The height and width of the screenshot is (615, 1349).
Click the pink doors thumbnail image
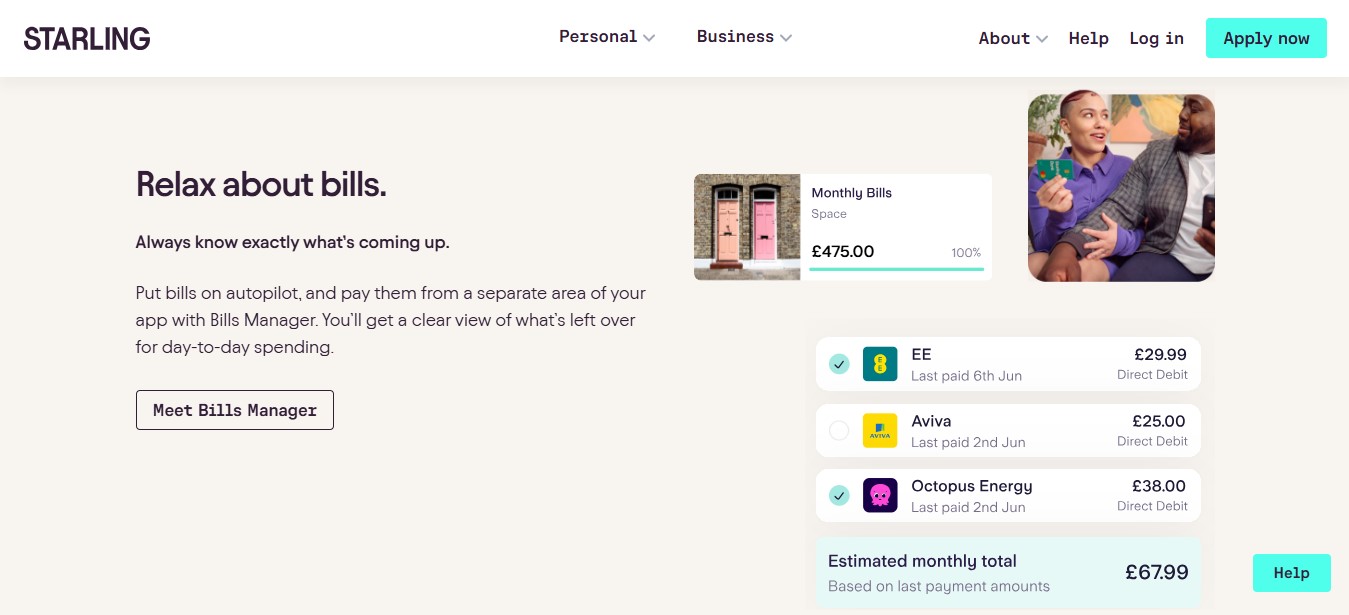[747, 227]
